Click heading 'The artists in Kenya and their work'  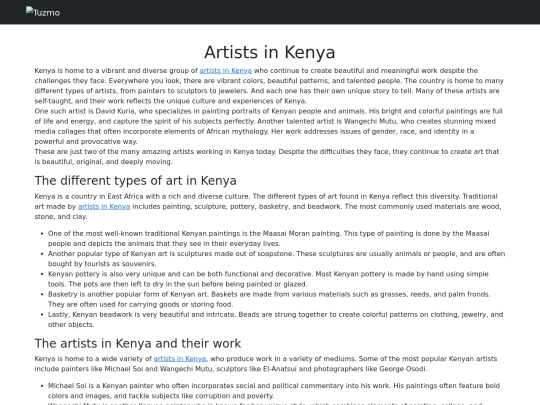pyautogui.click(x=138, y=343)
